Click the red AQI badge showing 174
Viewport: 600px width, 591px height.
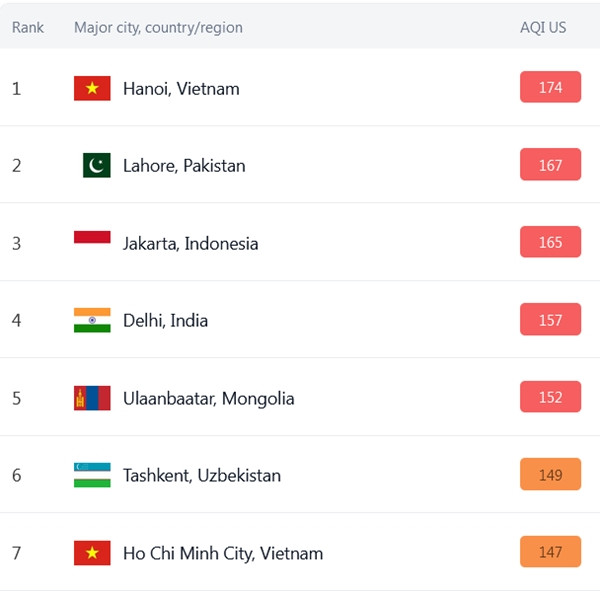(x=550, y=87)
